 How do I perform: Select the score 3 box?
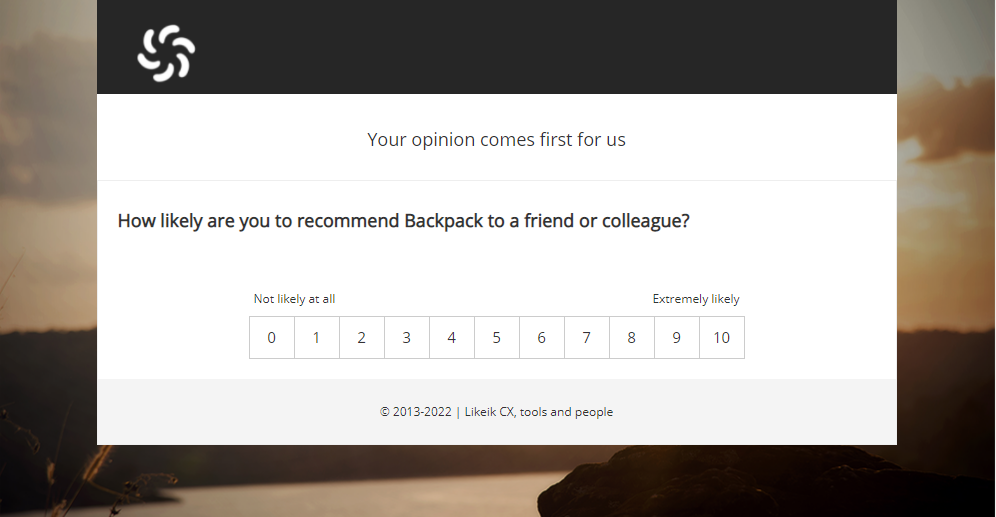pos(407,338)
